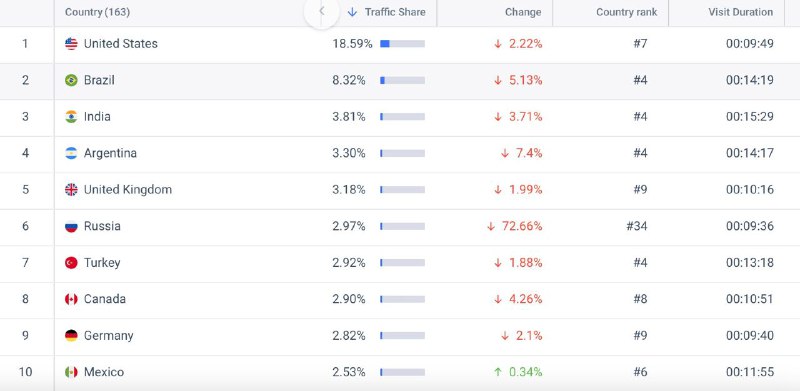
Task: Click the Mexico flag icon
Action: (x=71, y=372)
